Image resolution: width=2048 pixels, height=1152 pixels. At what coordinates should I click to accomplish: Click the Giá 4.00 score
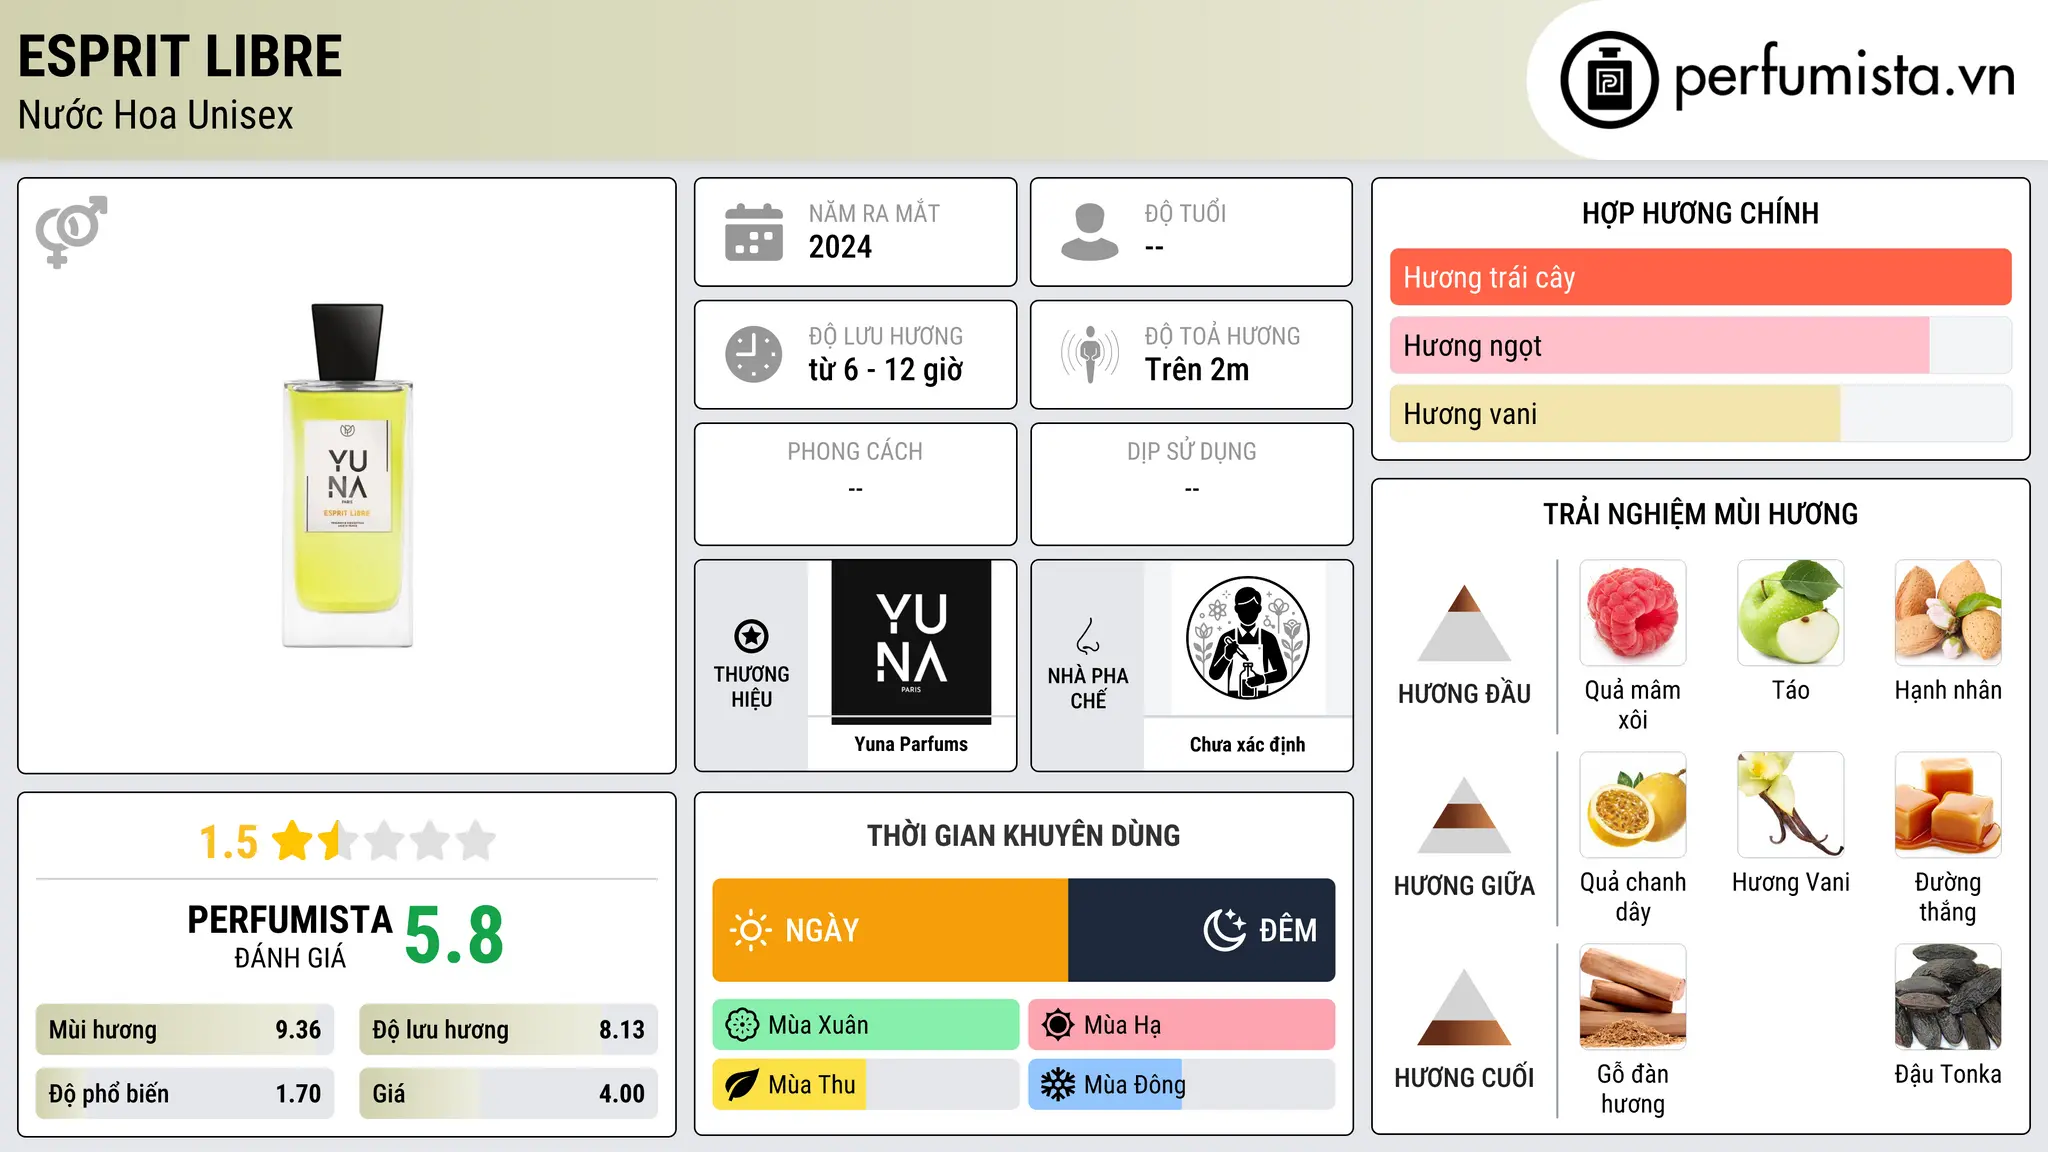coord(508,1094)
